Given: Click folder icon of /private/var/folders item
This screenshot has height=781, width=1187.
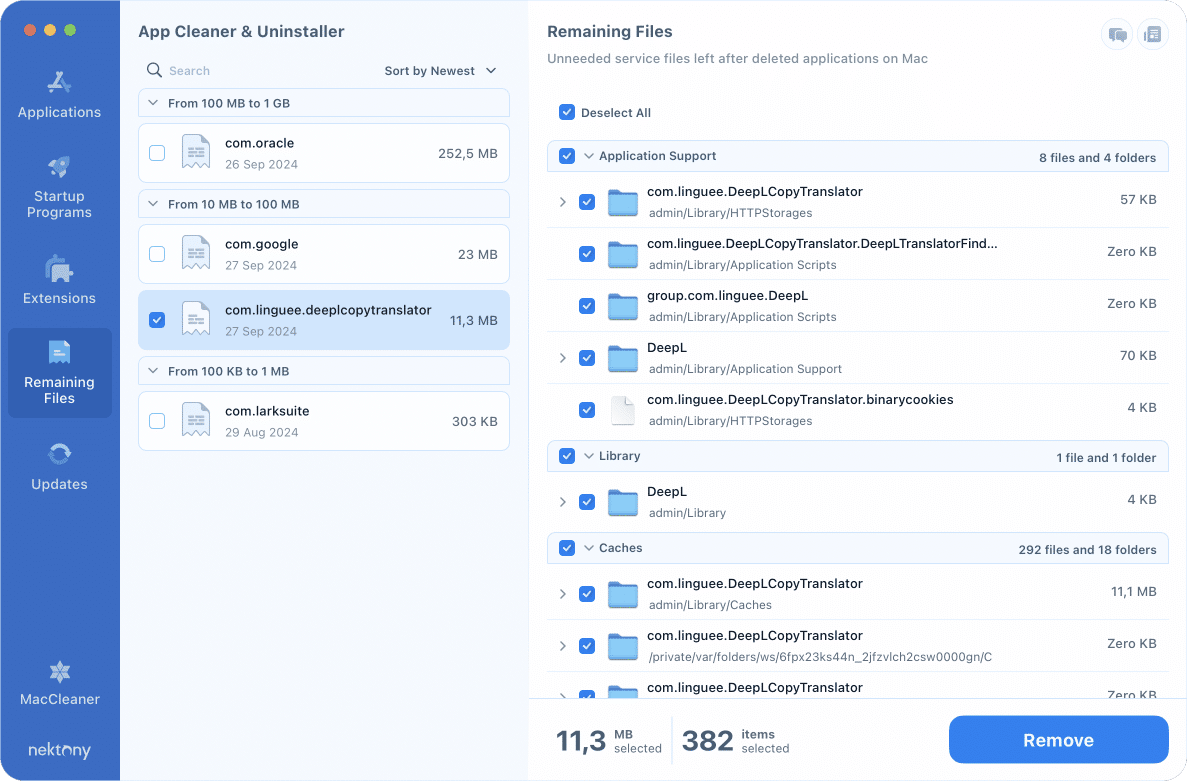Looking at the screenshot, I should (623, 646).
